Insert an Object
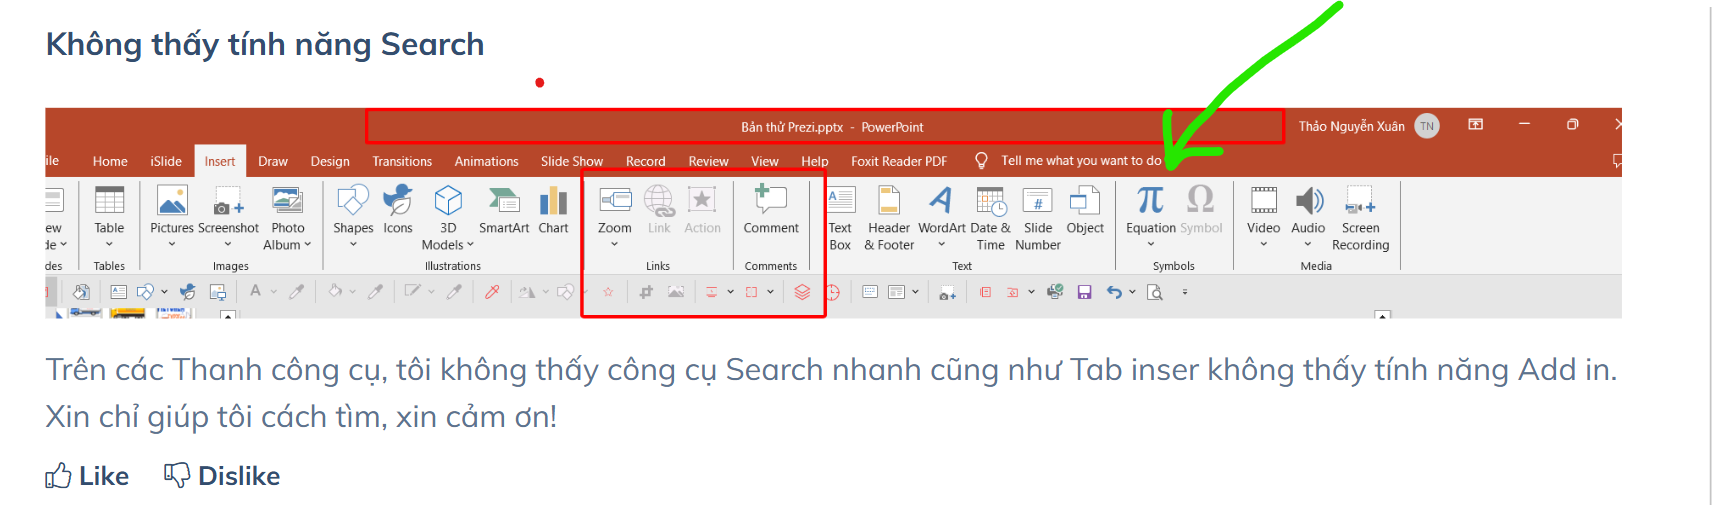The height and width of the screenshot is (505, 1715). tap(1085, 210)
